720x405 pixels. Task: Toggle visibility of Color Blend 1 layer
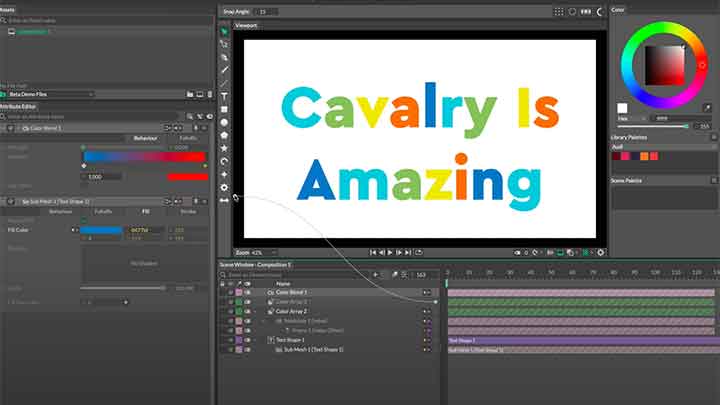[248, 292]
